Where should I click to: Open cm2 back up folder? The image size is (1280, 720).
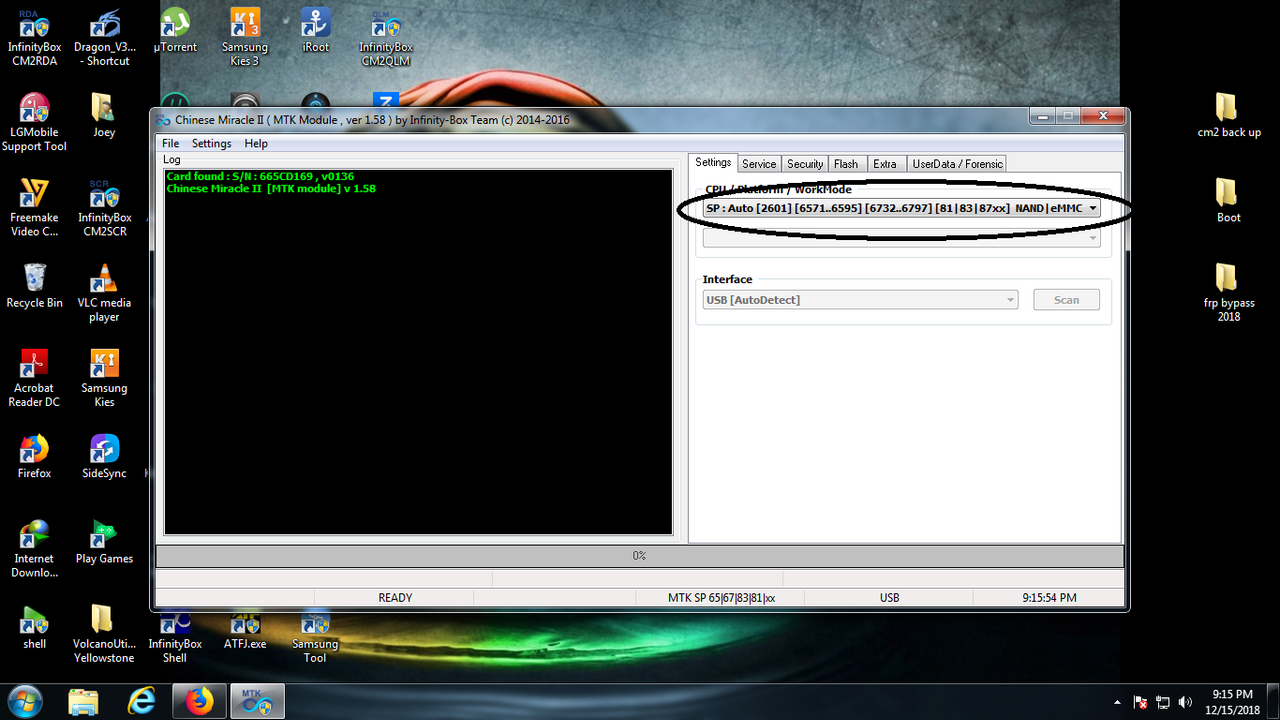[x=1229, y=115]
